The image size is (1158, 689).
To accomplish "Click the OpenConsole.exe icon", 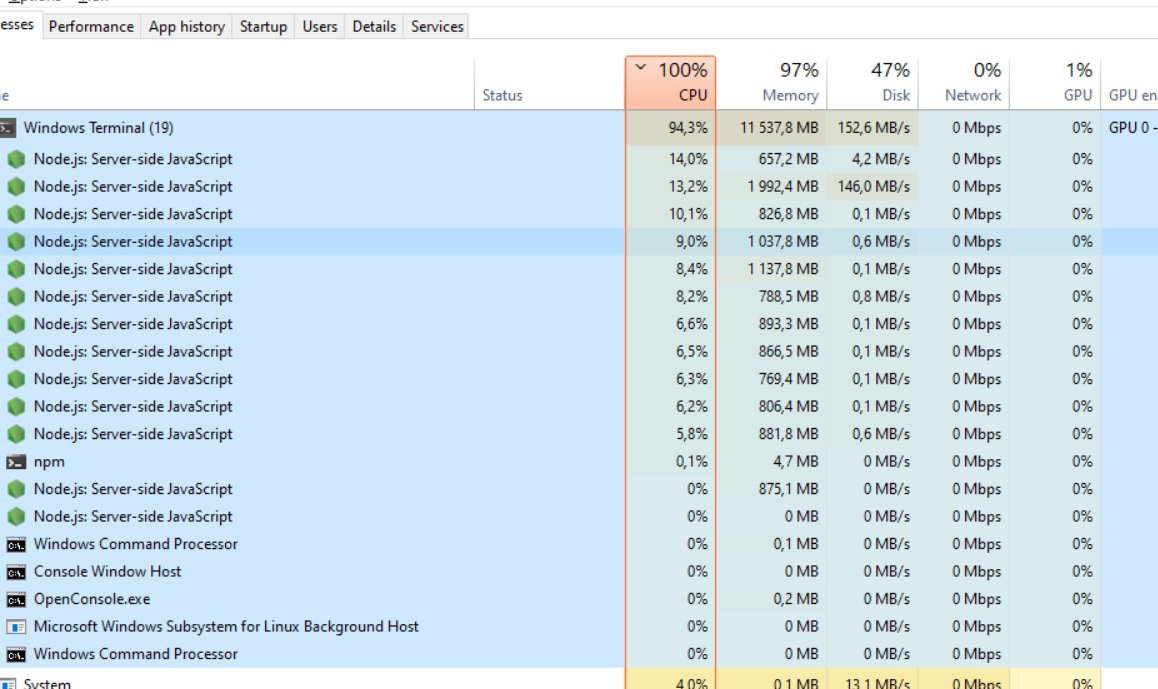I will (16, 600).
